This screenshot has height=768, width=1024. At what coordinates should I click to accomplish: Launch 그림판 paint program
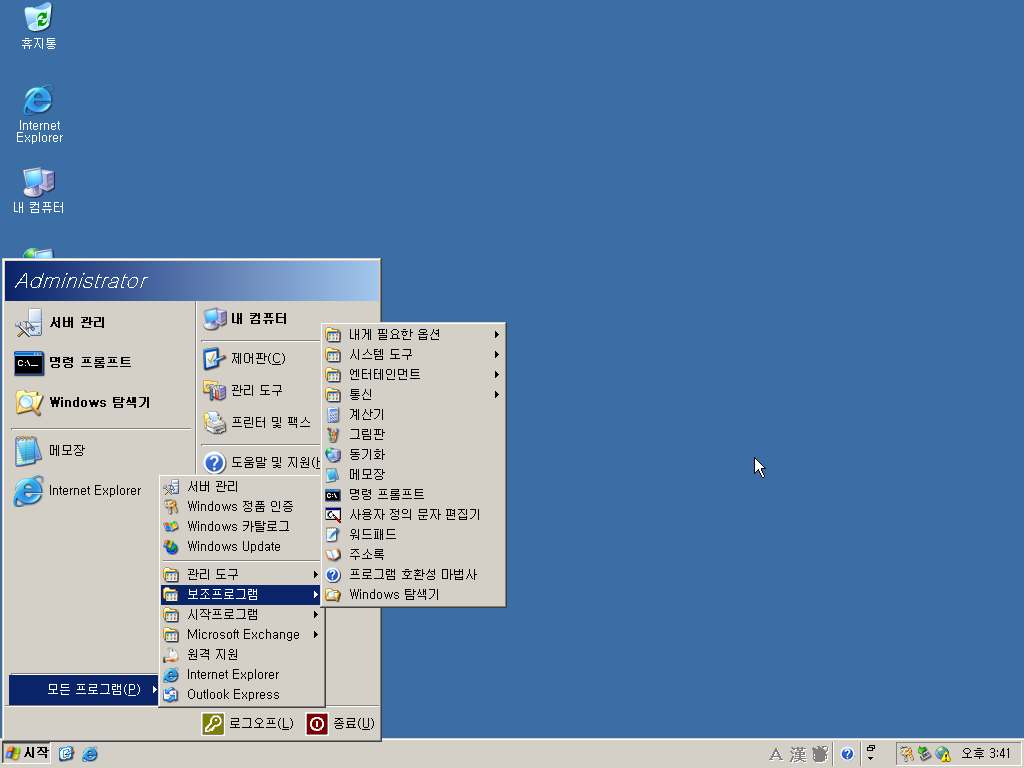coord(413,434)
